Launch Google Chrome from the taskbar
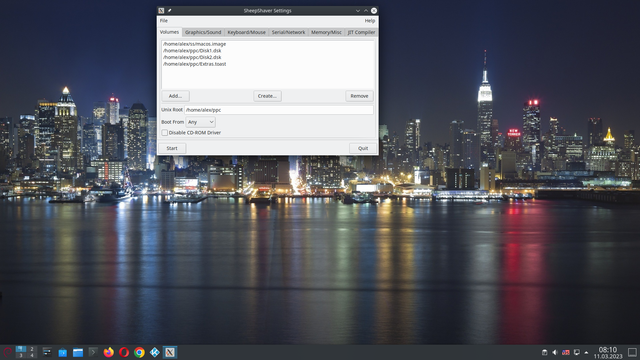The width and height of the screenshot is (640, 360). point(139,352)
